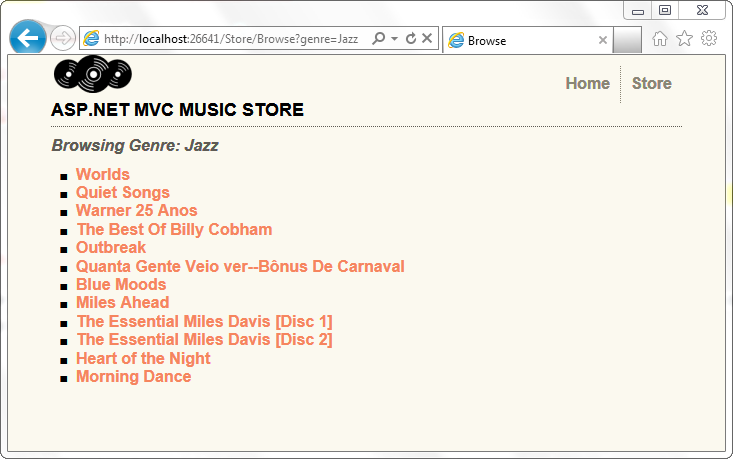
Task: Open the browser Home page icon
Action: (x=660, y=39)
